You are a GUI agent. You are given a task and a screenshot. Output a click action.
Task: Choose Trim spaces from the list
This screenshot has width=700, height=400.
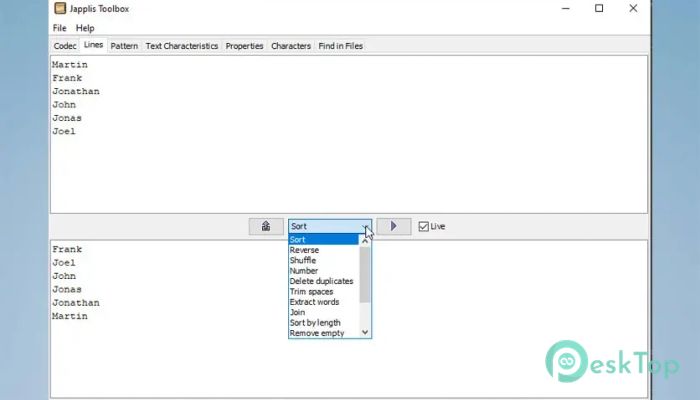point(324,292)
